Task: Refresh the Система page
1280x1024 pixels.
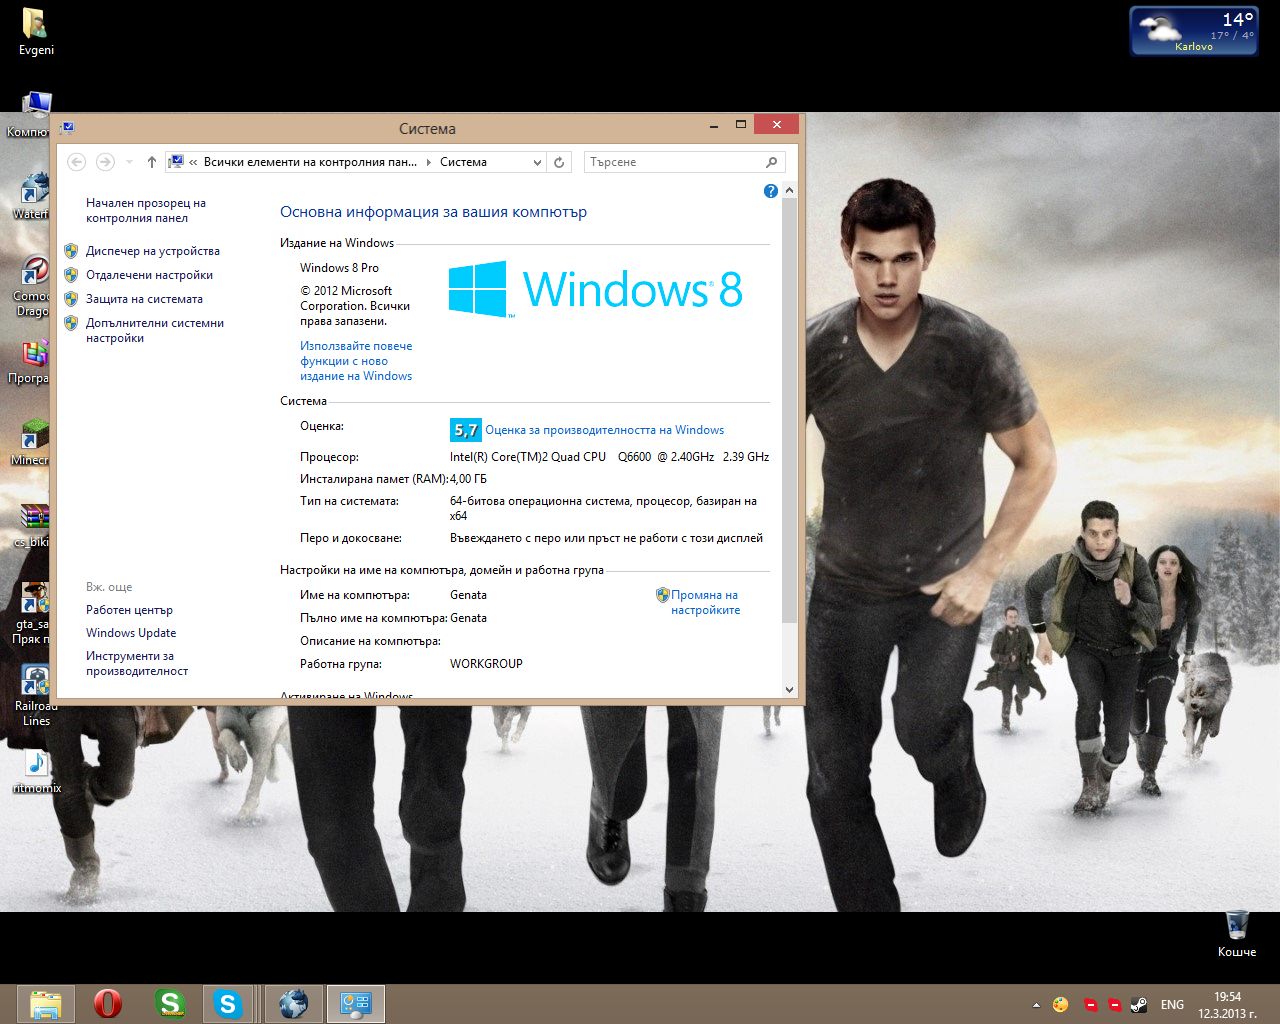Action: pyautogui.click(x=559, y=162)
